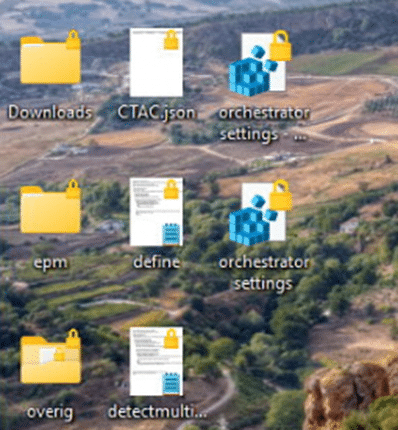This screenshot has height=430, width=398.
Task: Select the Downloads folder icon
Action: click(x=50, y=57)
